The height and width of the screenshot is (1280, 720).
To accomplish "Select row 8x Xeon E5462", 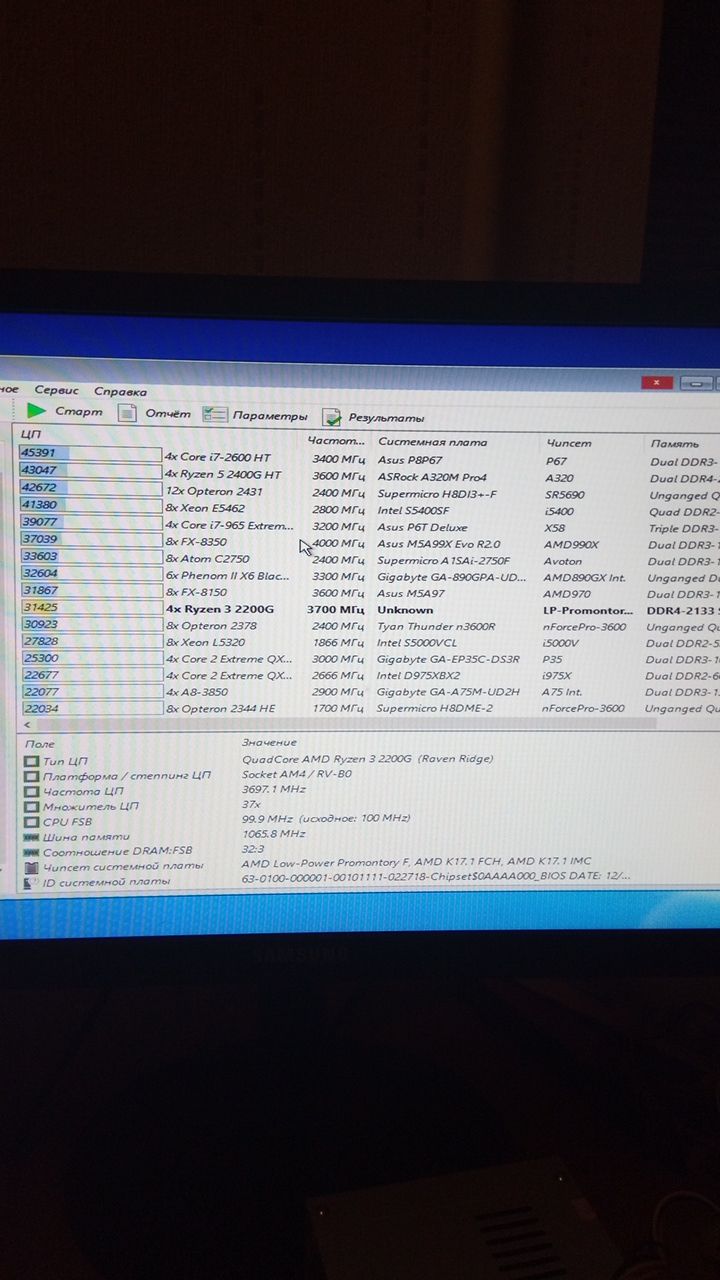I will click(205, 508).
